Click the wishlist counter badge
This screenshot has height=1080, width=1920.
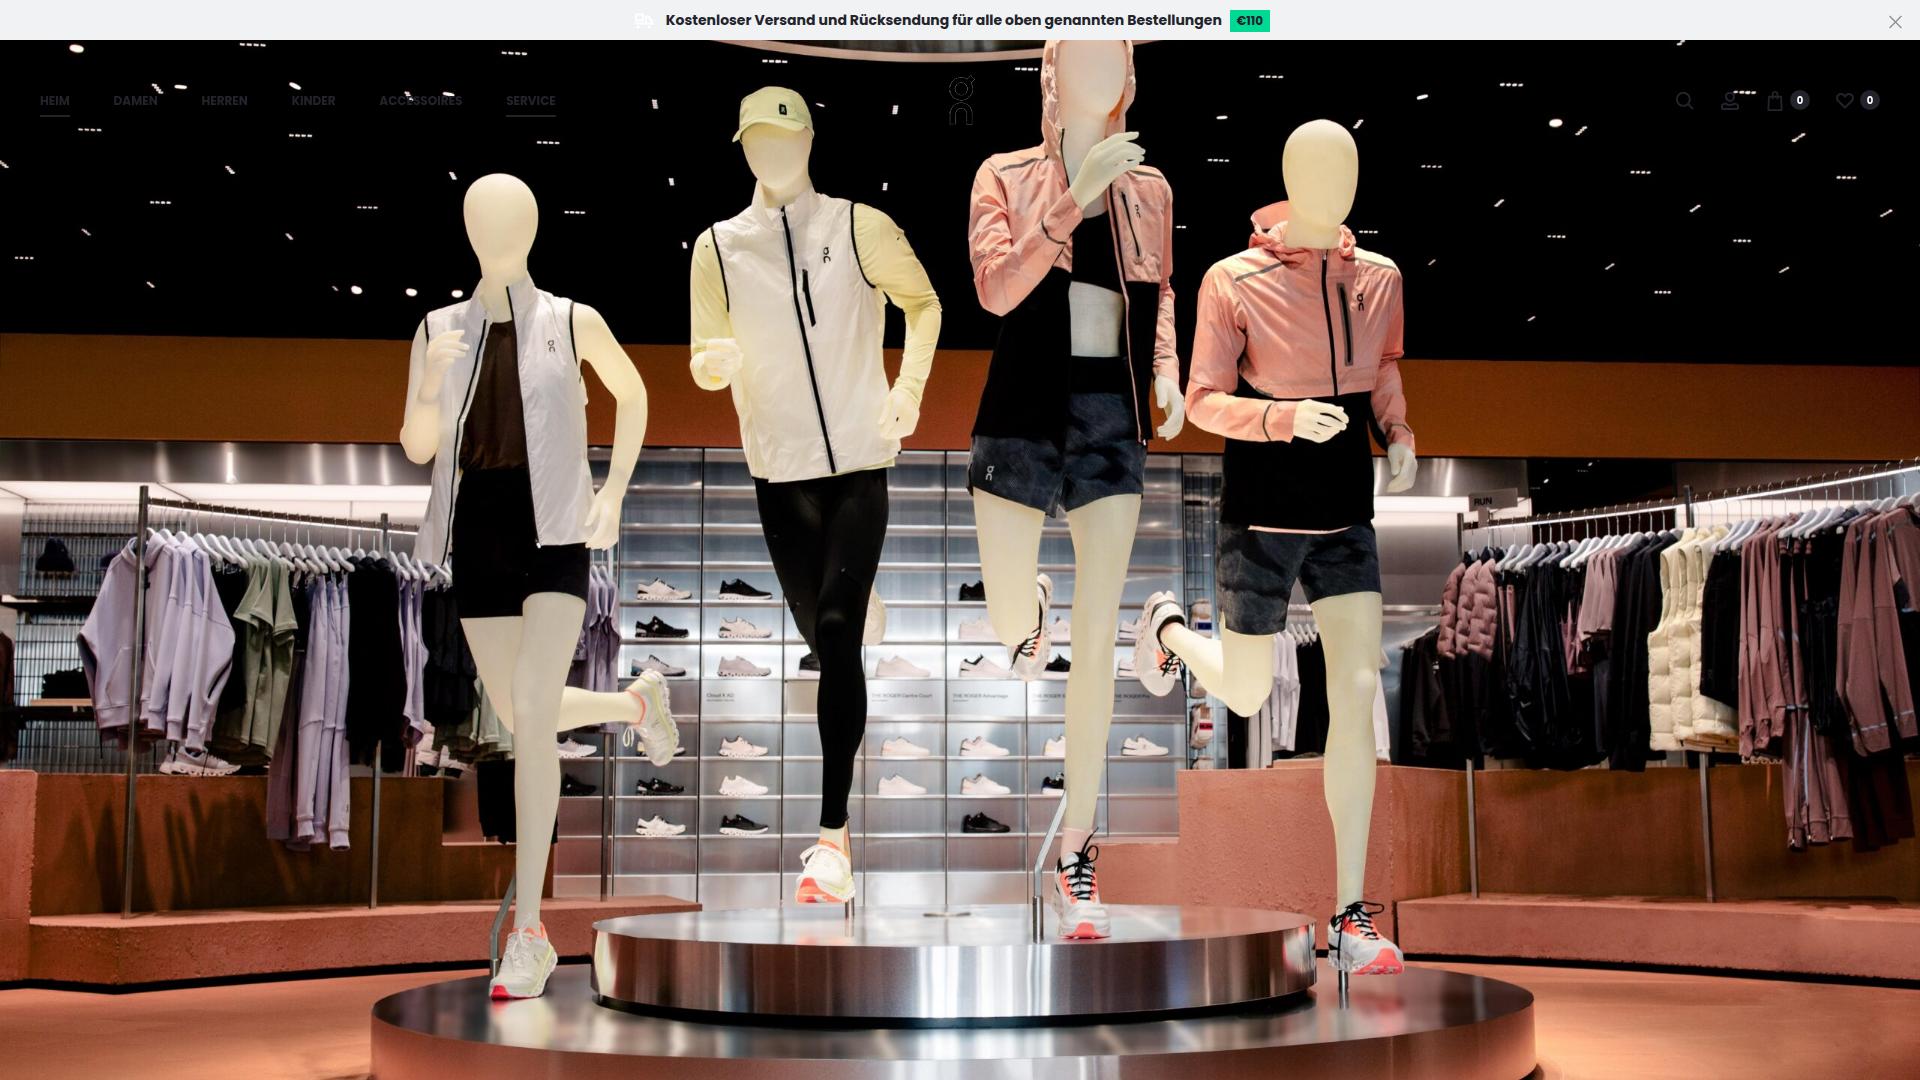coord(1869,100)
